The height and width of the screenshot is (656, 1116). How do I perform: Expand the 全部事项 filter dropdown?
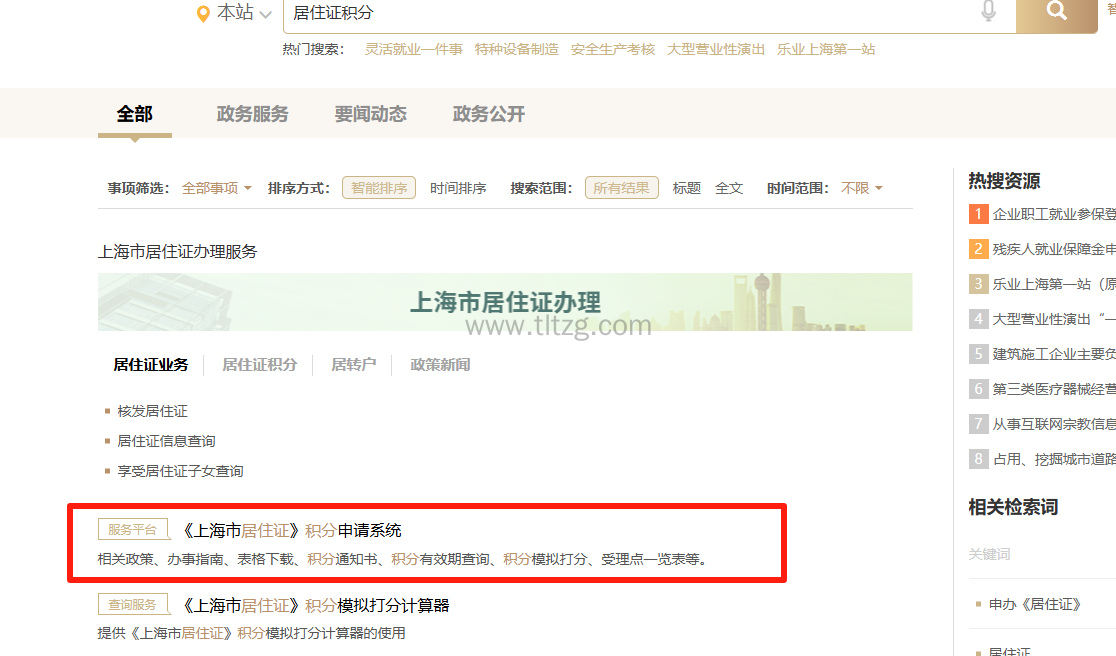tap(216, 188)
